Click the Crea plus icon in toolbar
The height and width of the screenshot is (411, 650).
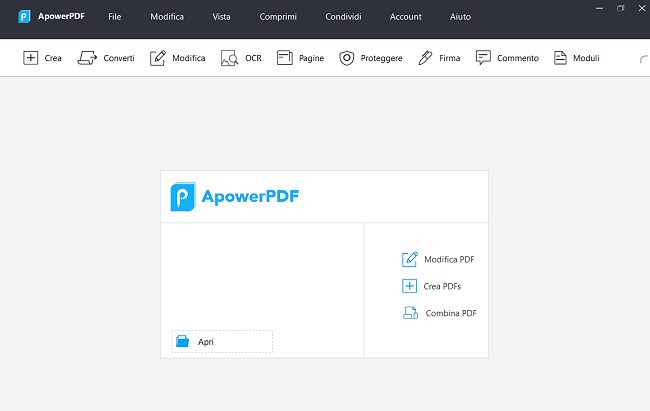(31, 58)
